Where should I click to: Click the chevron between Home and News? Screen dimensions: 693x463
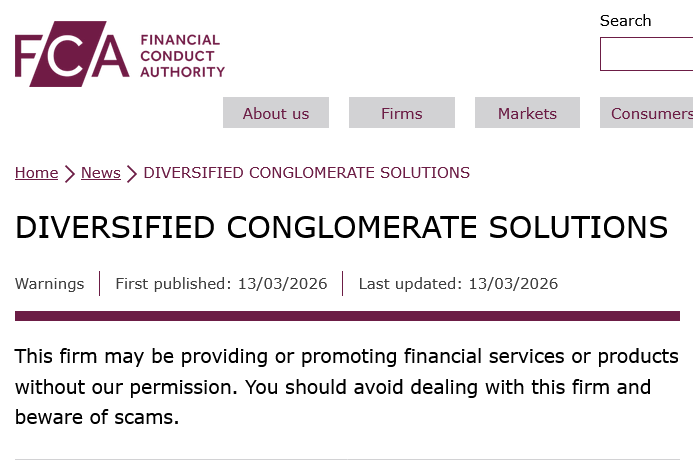pyautogui.click(x=70, y=174)
